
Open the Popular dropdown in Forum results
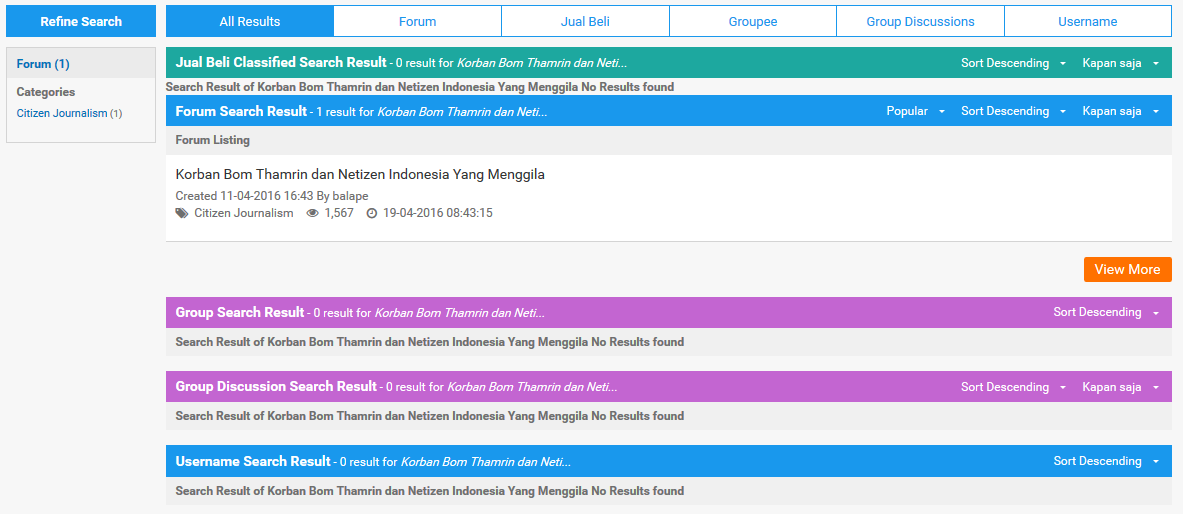(x=915, y=111)
